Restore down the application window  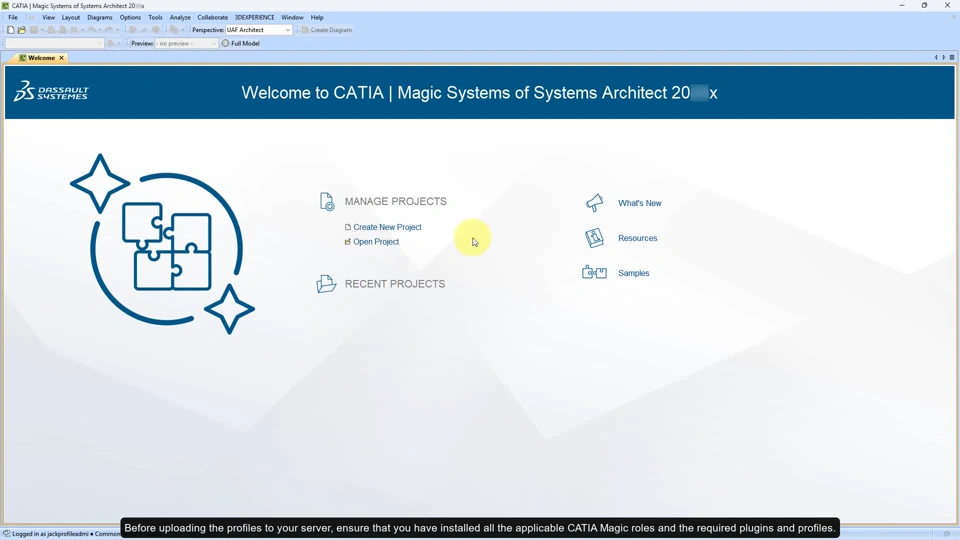tap(924, 6)
